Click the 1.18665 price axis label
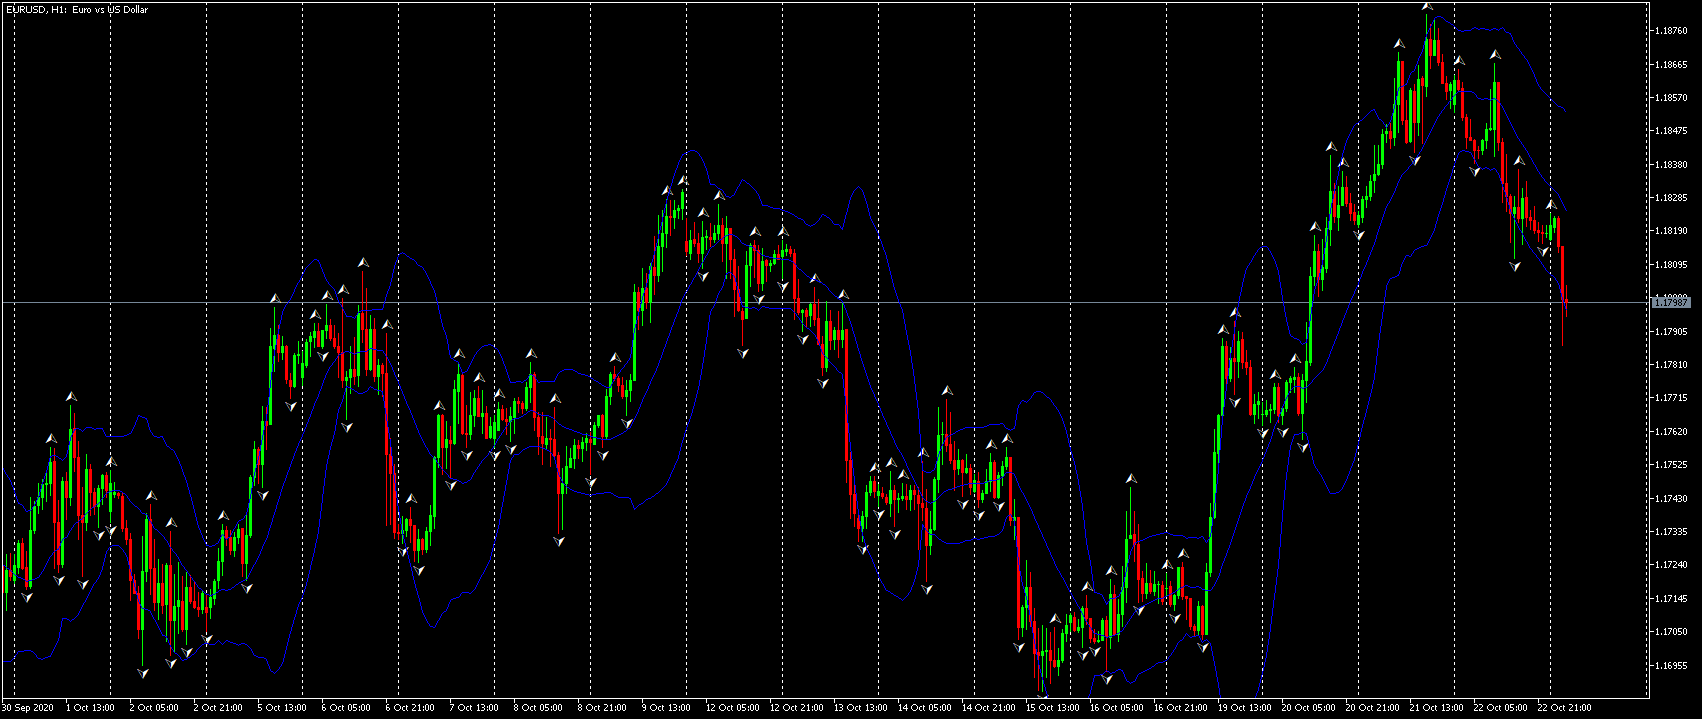Viewport: 1702px width, 719px height. (x=1672, y=65)
